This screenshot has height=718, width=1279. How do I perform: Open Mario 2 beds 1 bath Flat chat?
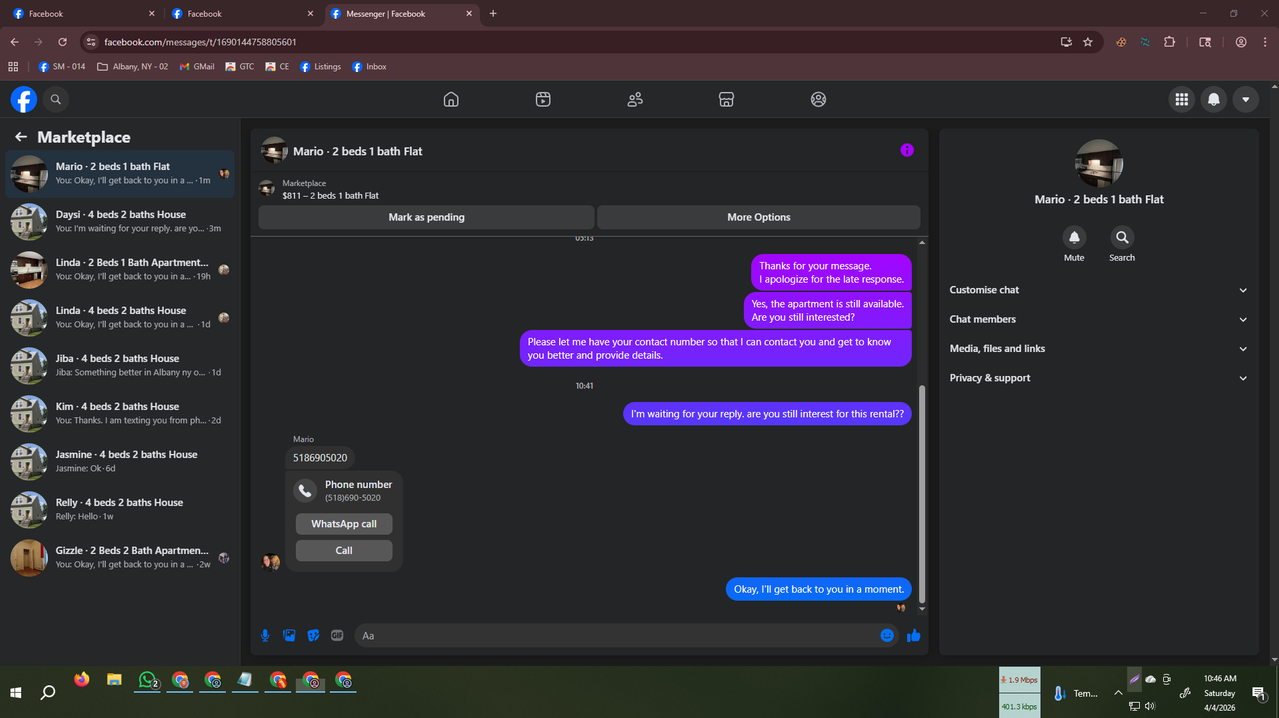click(x=120, y=174)
